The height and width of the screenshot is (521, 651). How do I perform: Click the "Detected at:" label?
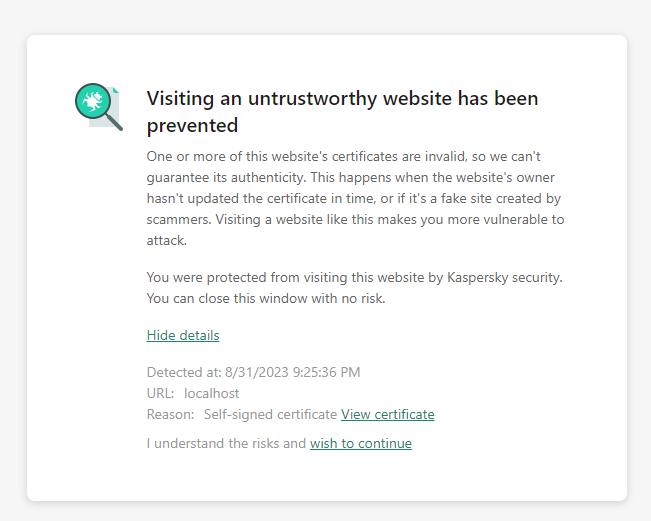tap(182, 372)
